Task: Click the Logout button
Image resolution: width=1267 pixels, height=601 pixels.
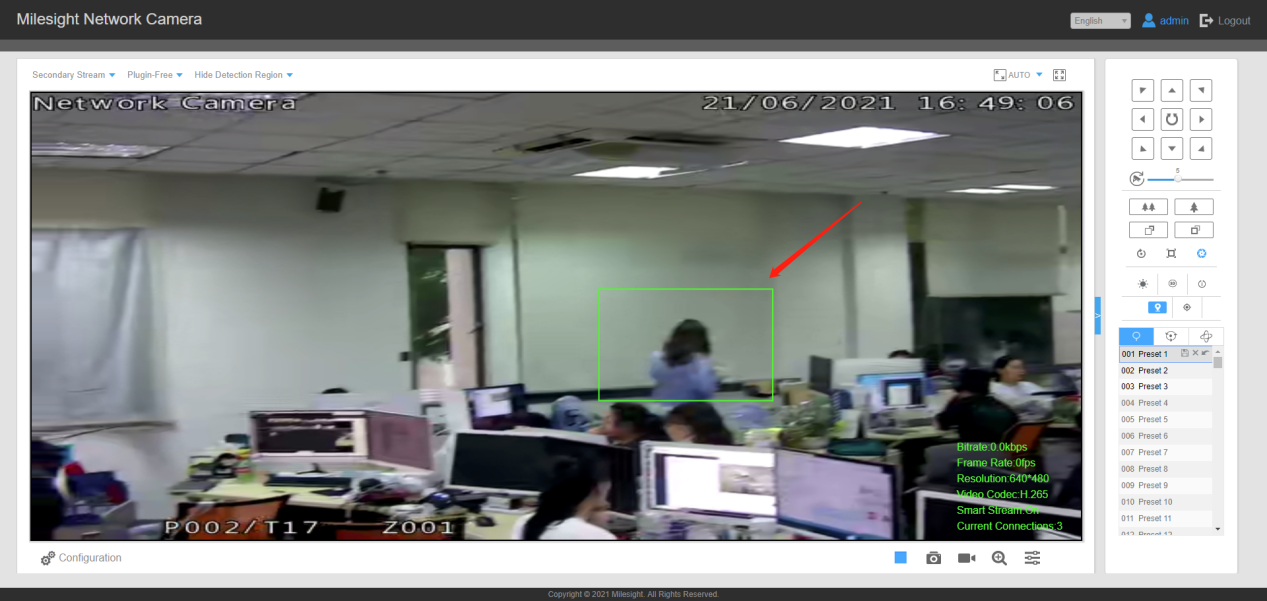Action: point(1225,20)
